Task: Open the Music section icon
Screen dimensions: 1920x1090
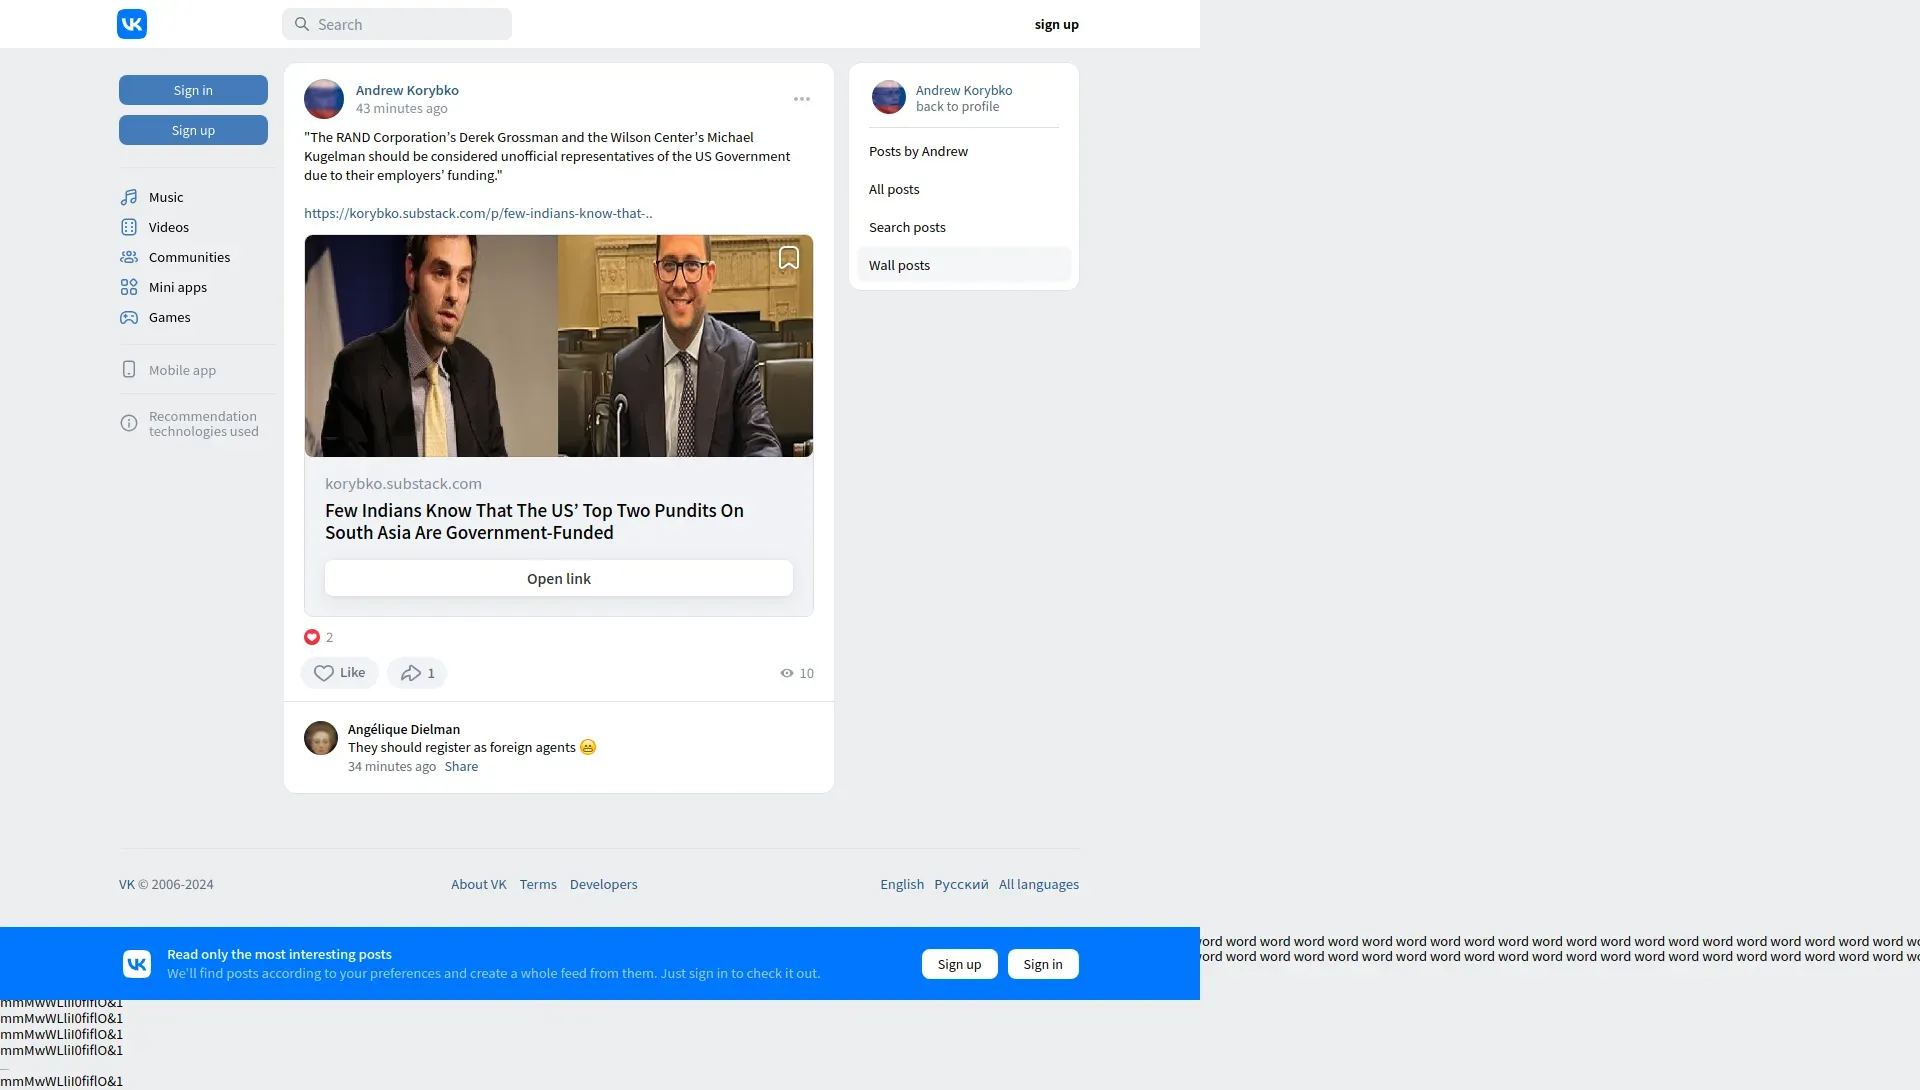Action: 129,197
